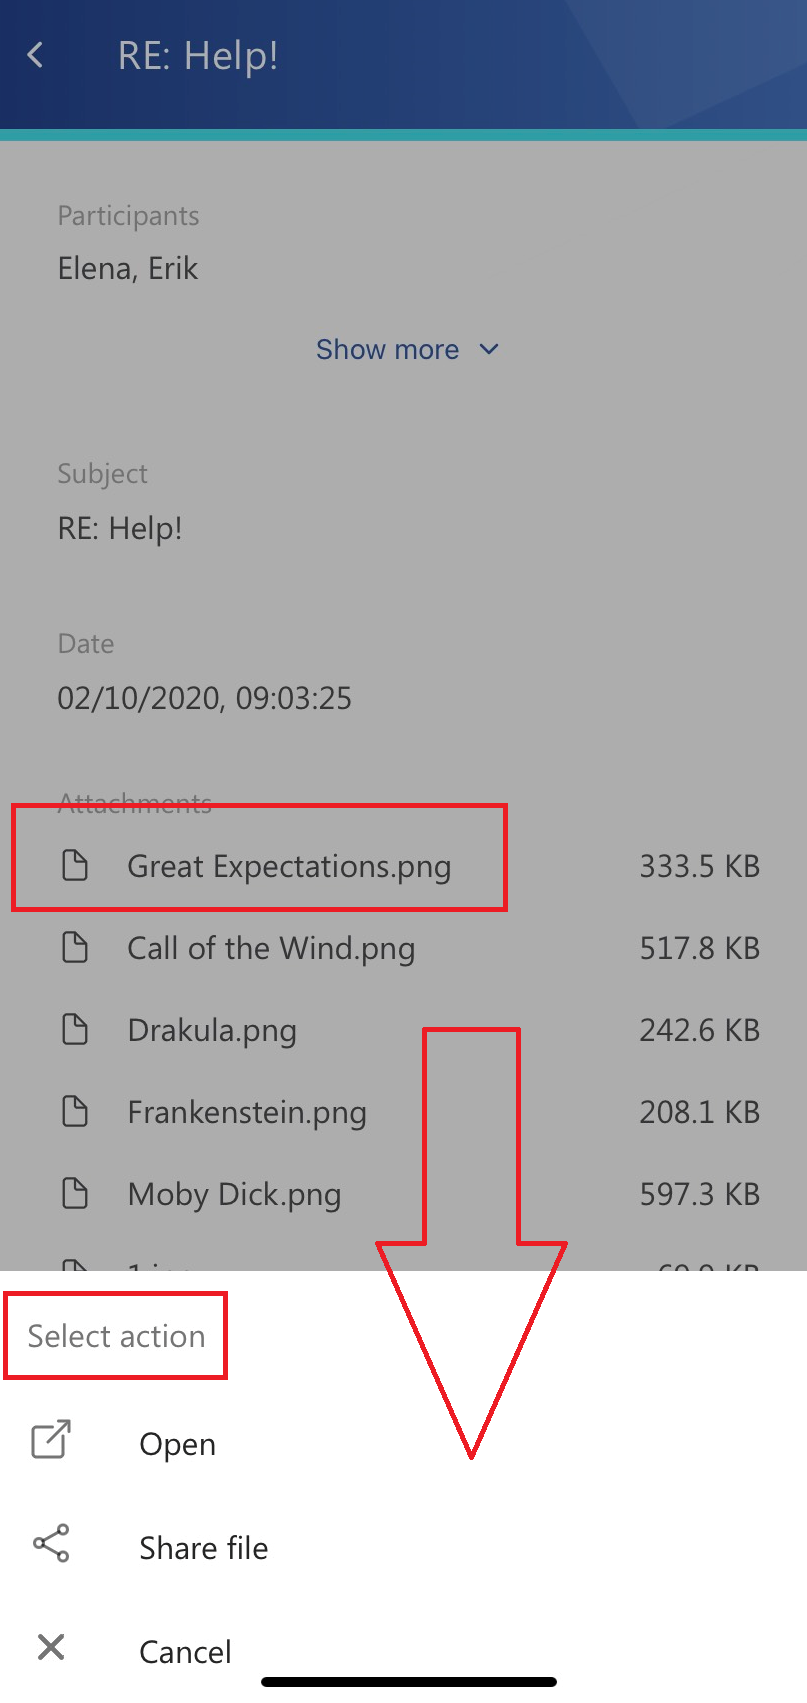Tap the back arrow in header

pos(36,55)
